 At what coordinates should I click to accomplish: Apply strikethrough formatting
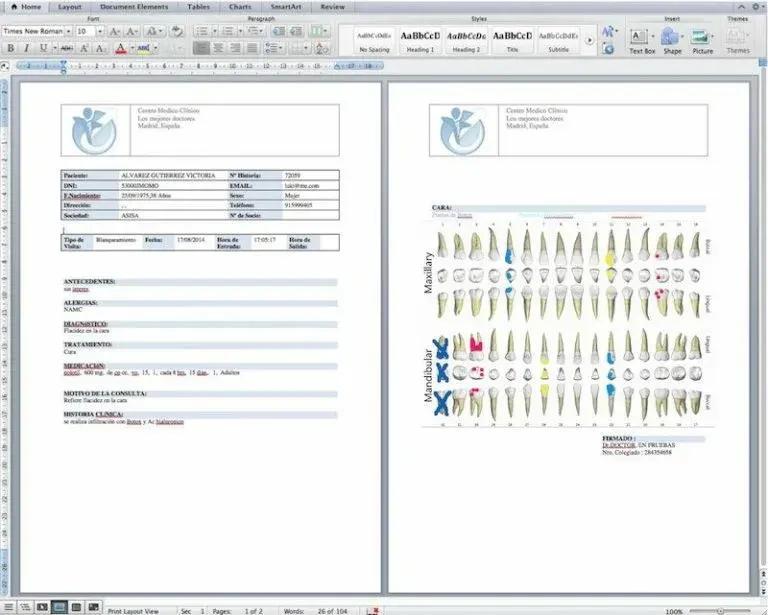point(67,48)
